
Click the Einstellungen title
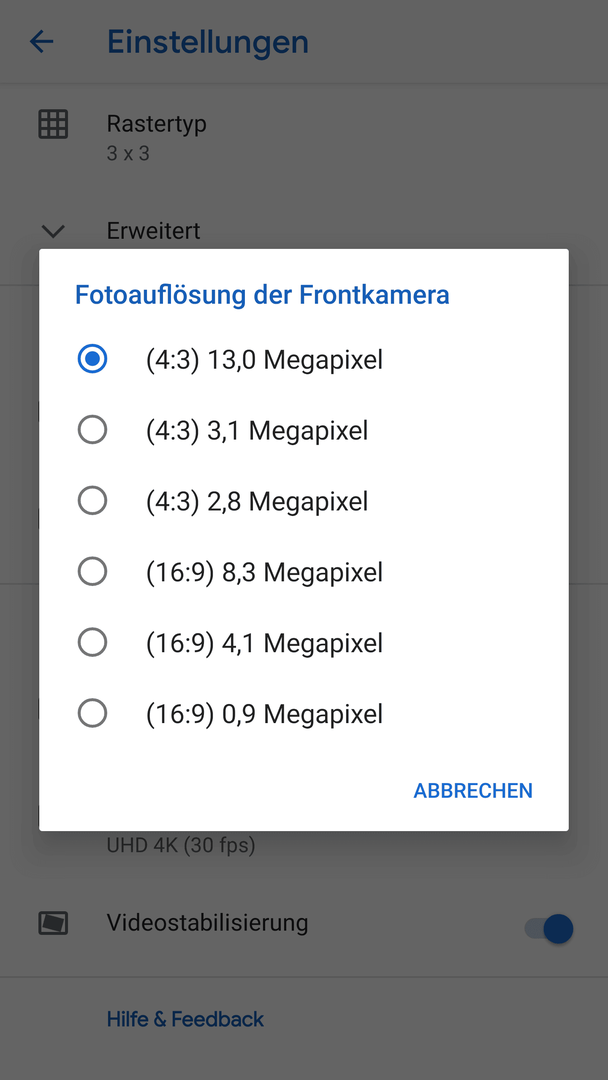click(x=208, y=43)
